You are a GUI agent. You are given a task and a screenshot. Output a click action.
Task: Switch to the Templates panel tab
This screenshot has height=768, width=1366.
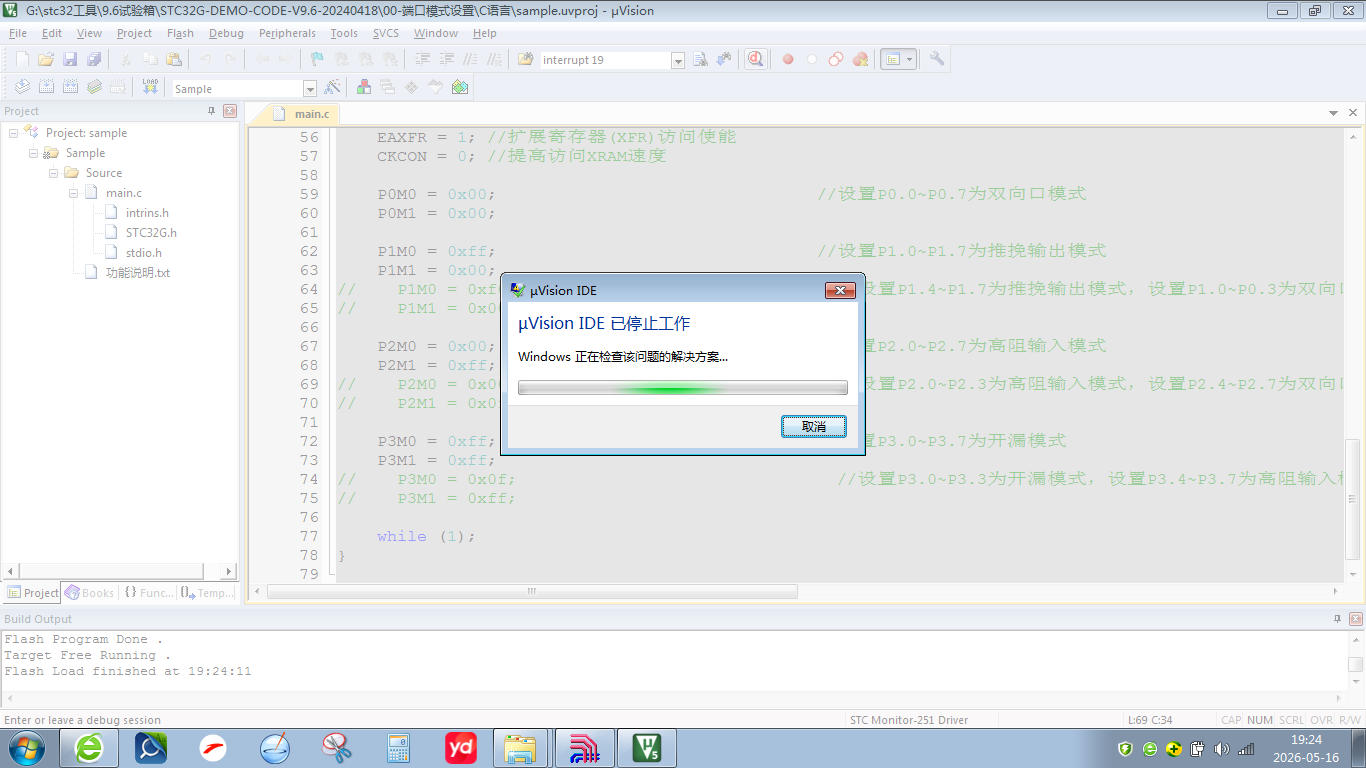tap(206, 593)
